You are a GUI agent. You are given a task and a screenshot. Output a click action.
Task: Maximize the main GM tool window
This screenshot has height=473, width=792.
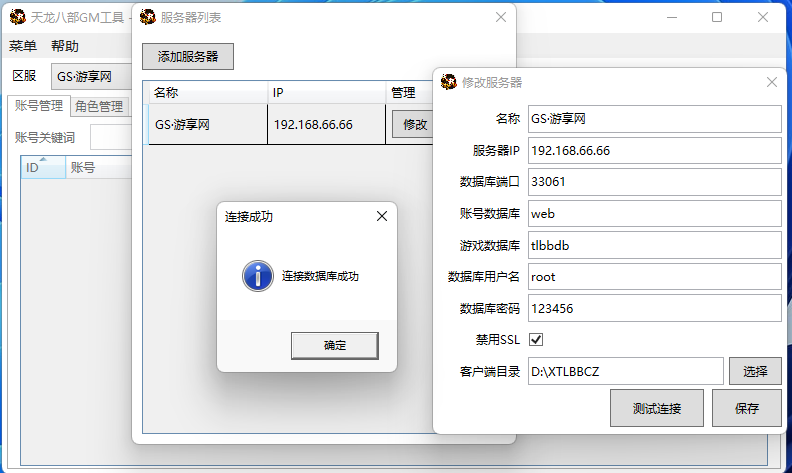coord(717,17)
